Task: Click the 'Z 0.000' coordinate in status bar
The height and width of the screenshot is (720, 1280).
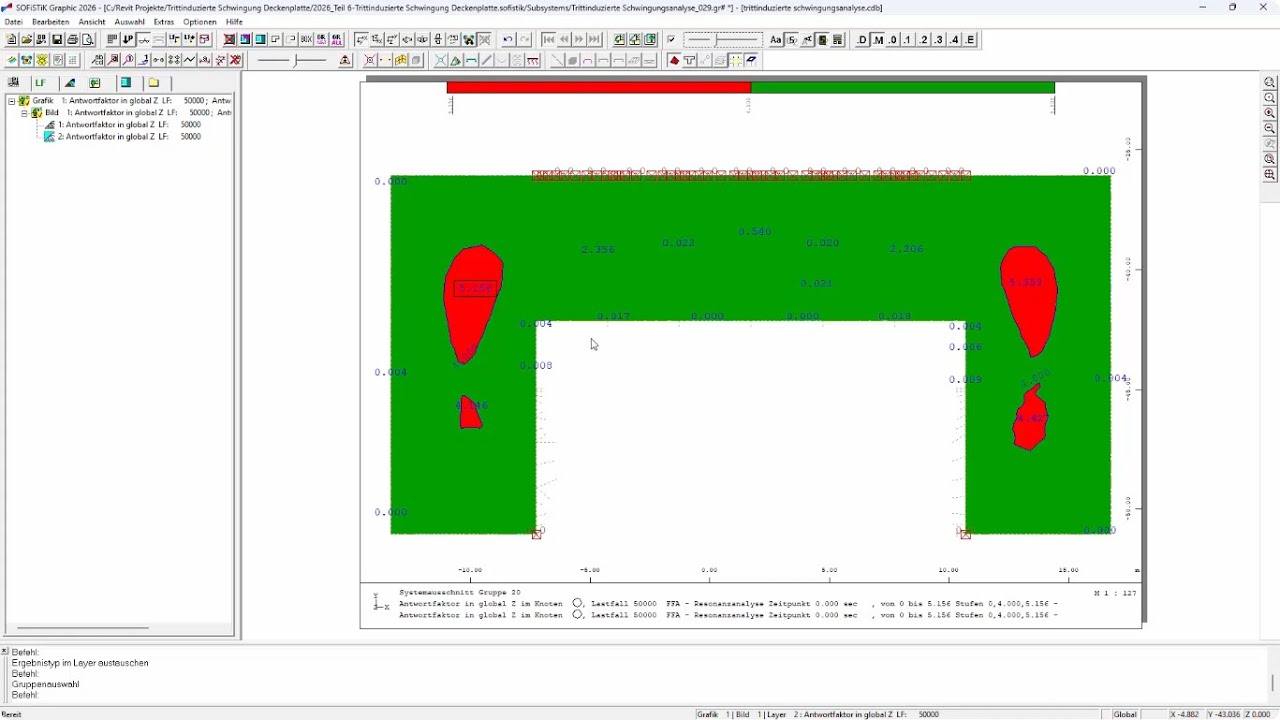Action: [1259, 715]
